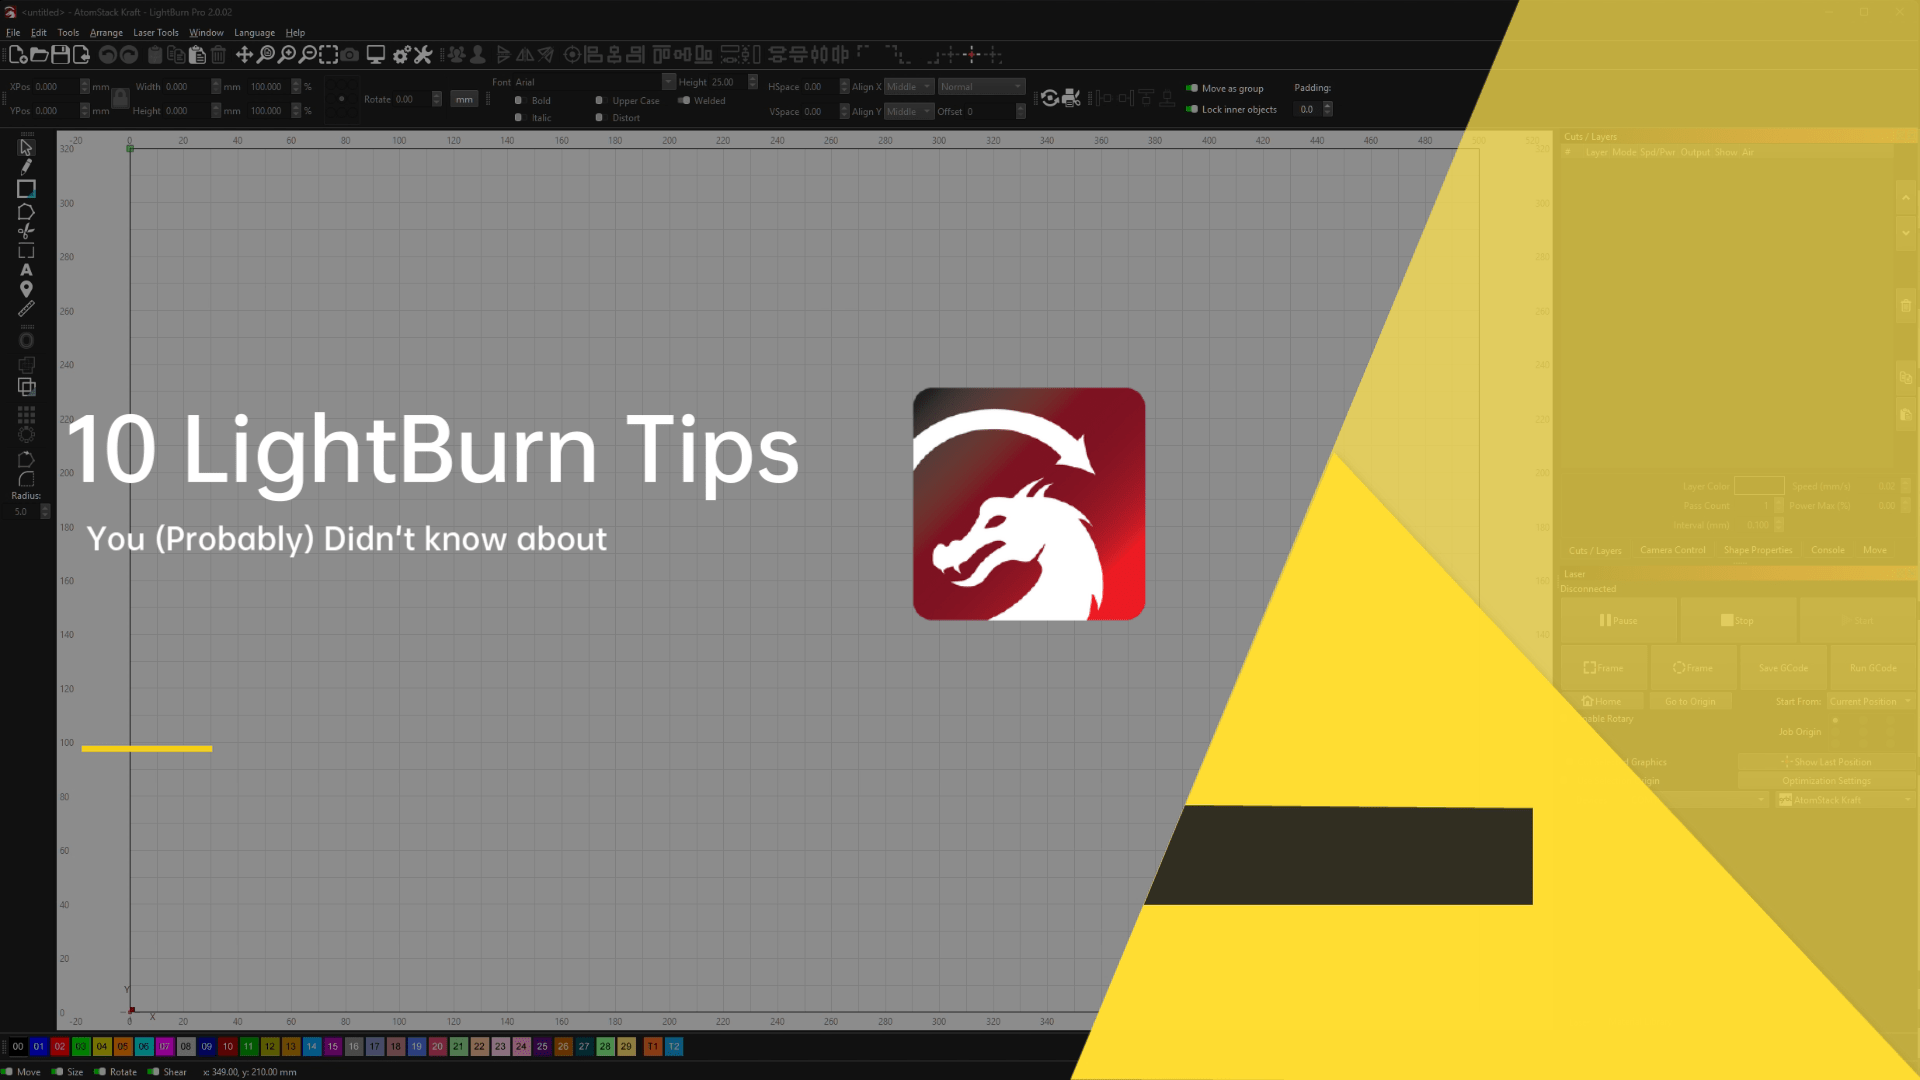Select the Radius corner tool
Viewport: 1920px width, 1080px height.
coord(26,479)
